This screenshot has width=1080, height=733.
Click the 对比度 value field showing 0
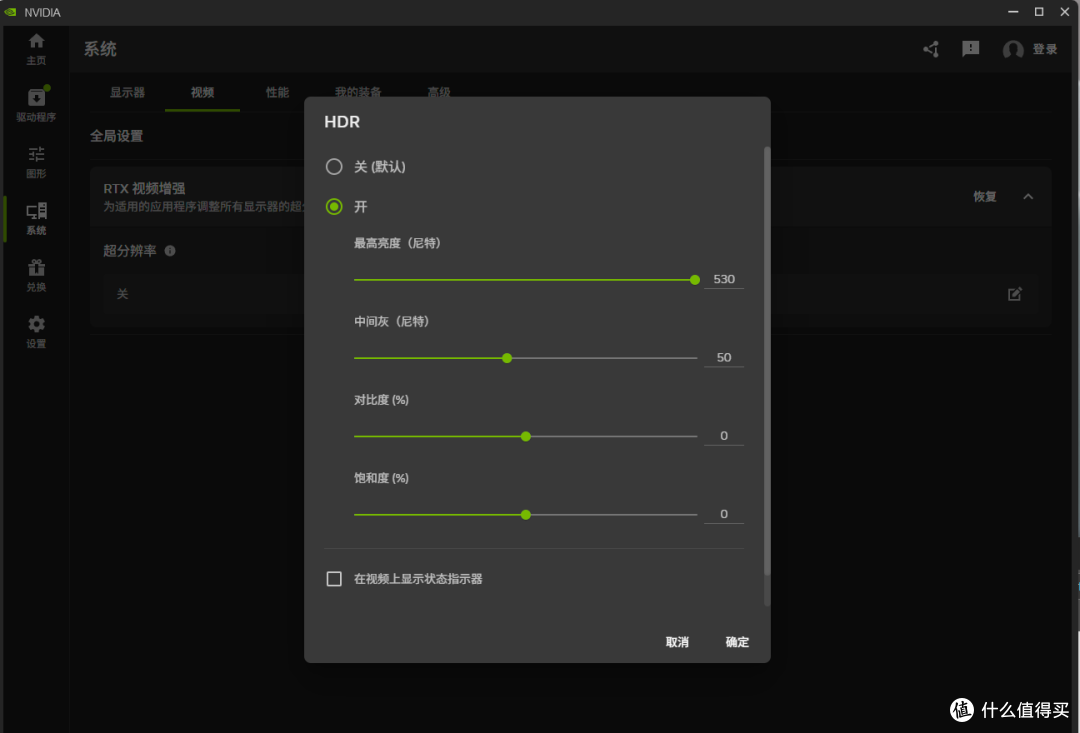(724, 436)
